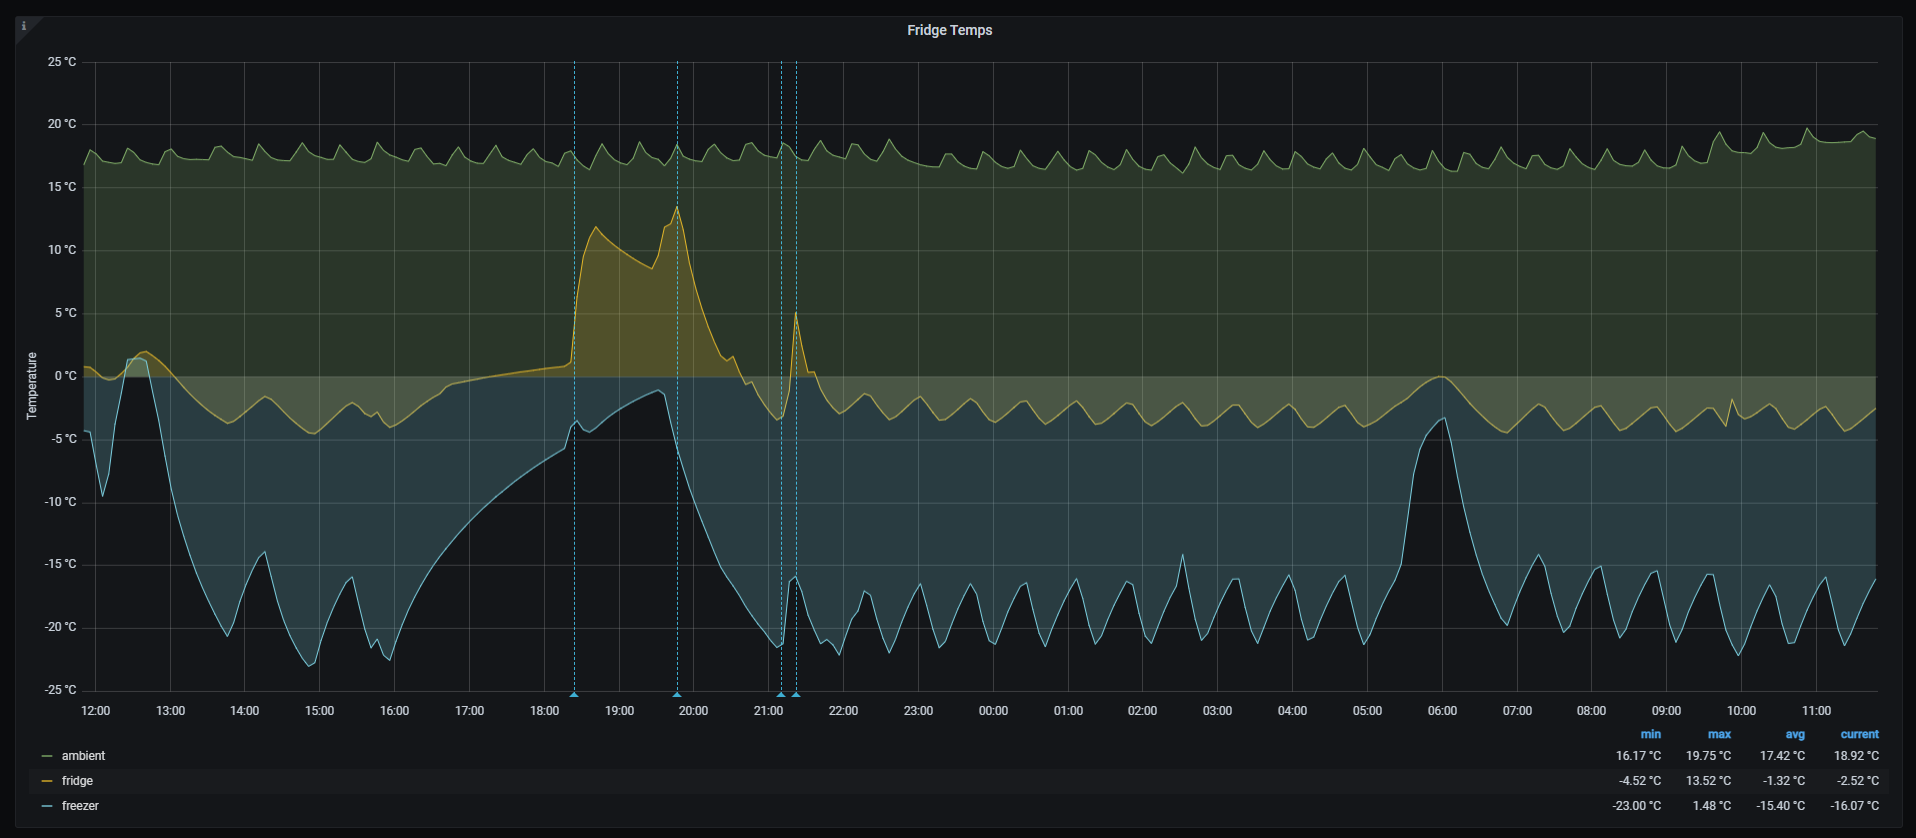Open color picker for fridge series swatch
1916x838 pixels.
[47, 781]
